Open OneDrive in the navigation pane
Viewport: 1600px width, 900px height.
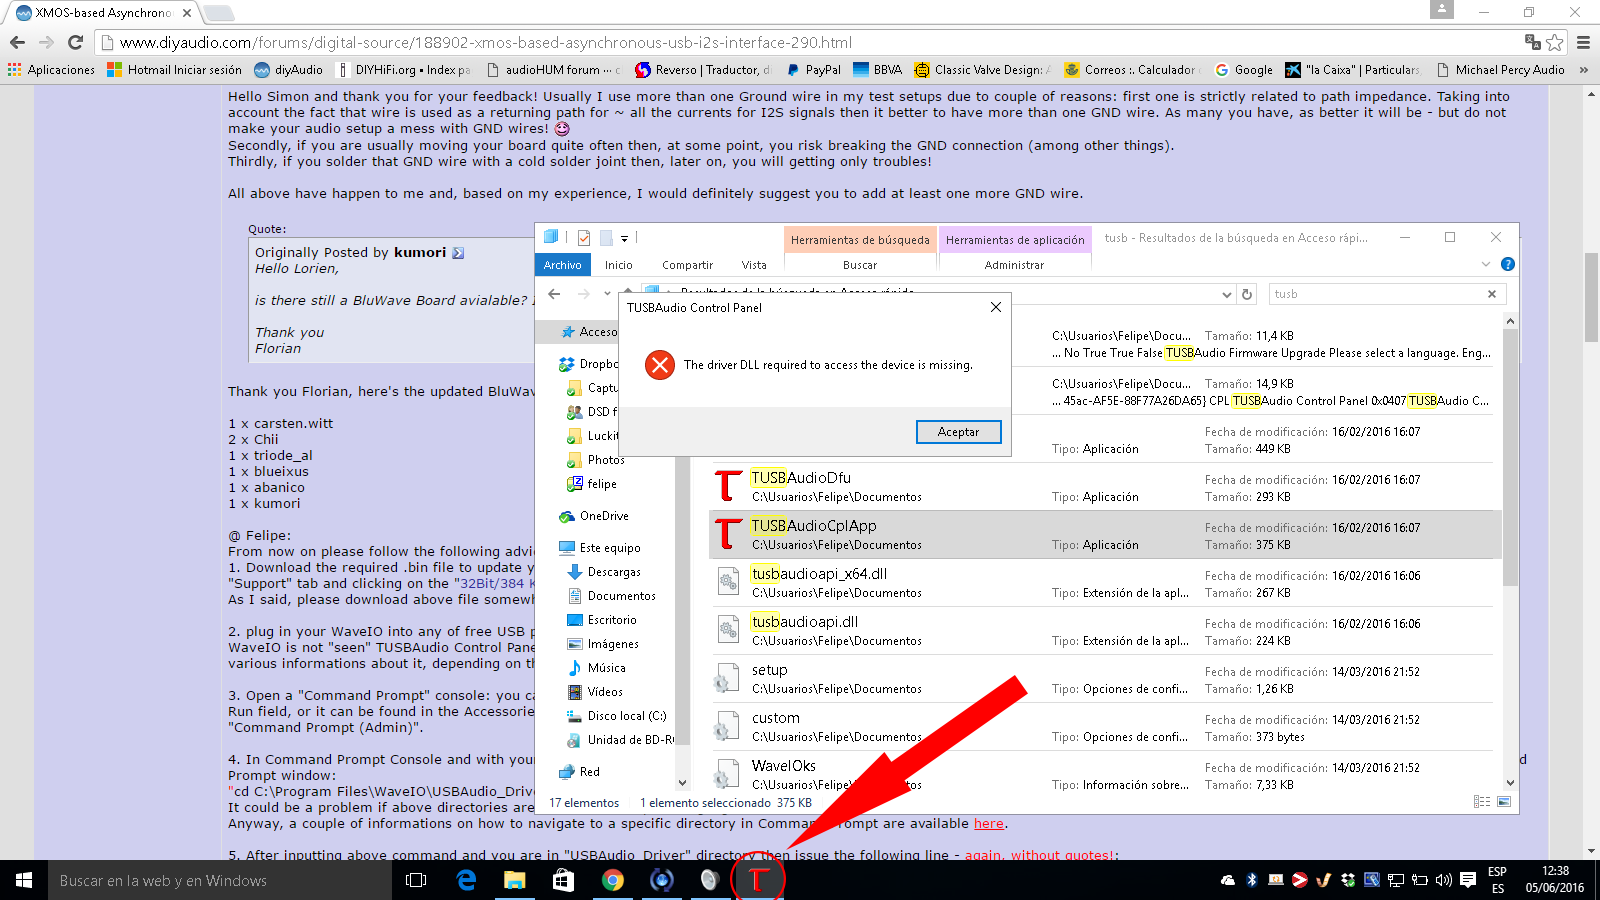tap(604, 516)
